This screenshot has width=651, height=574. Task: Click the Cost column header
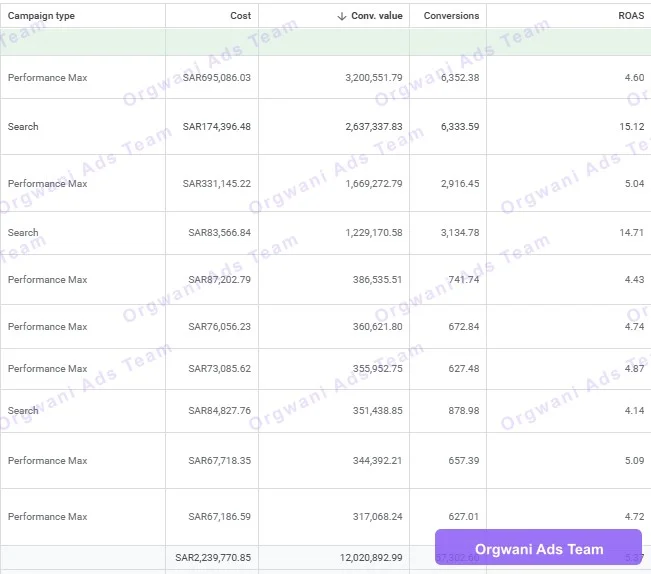click(x=239, y=16)
